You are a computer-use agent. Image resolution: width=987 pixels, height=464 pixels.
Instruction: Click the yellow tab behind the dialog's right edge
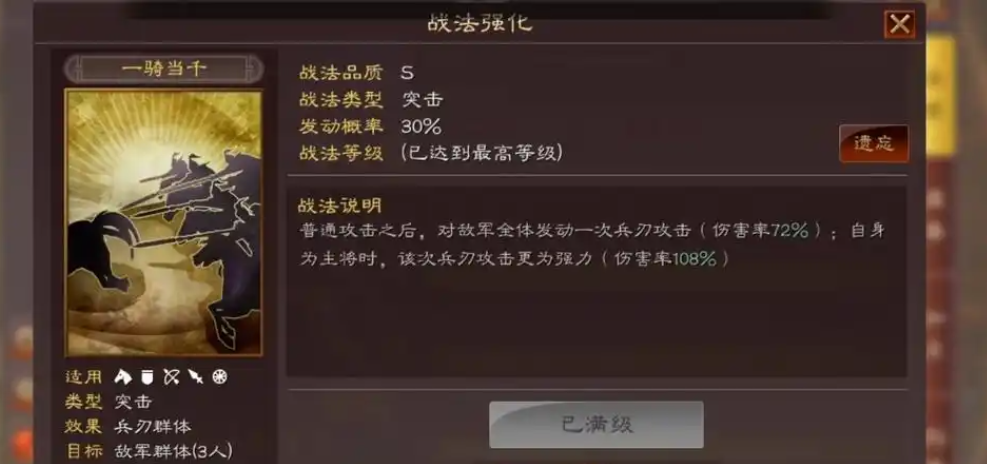tap(941, 96)
